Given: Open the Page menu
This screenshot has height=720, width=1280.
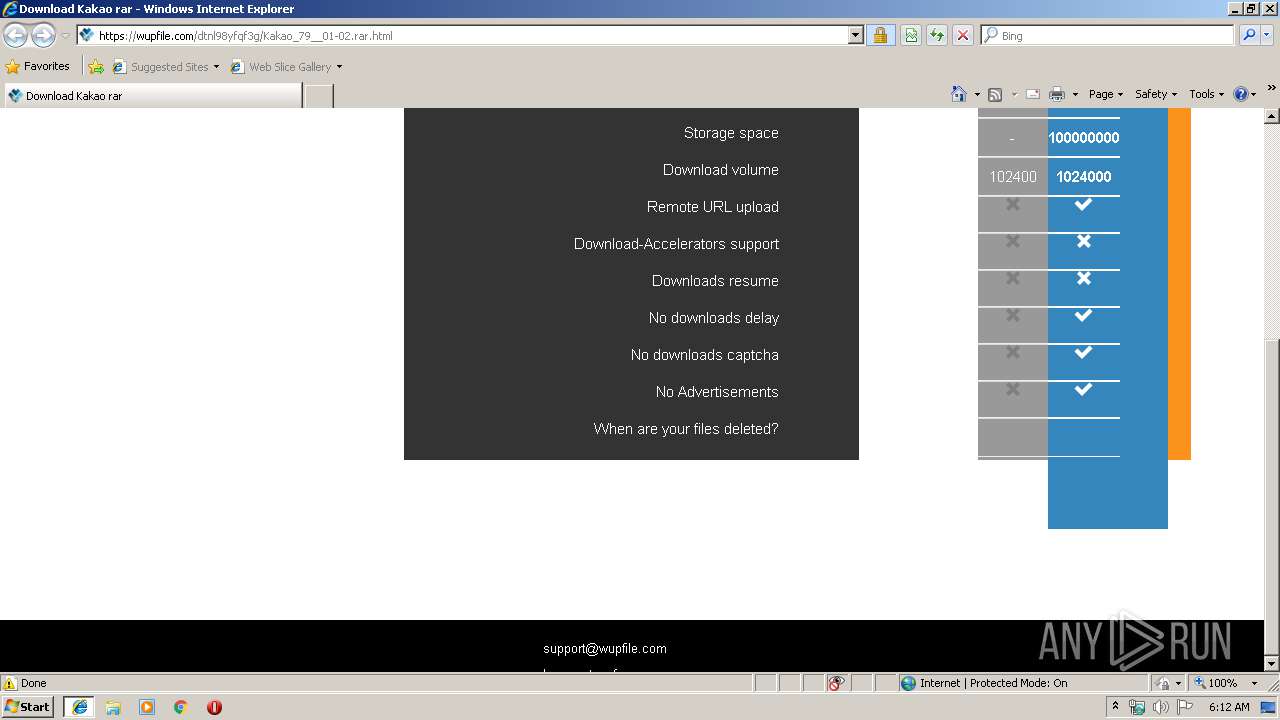Looking at the screenshot, I should [x=1105, y=94].
